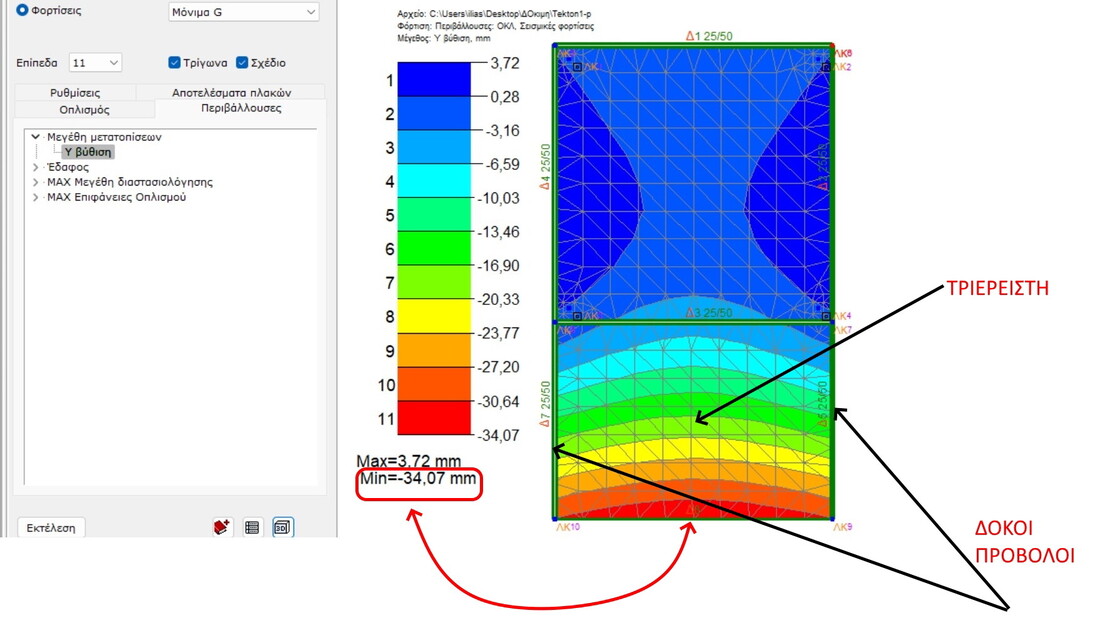Open the Επίπεδα levels dropdown
Screen dimensions: 1100x618
click(x=96, y=62)
